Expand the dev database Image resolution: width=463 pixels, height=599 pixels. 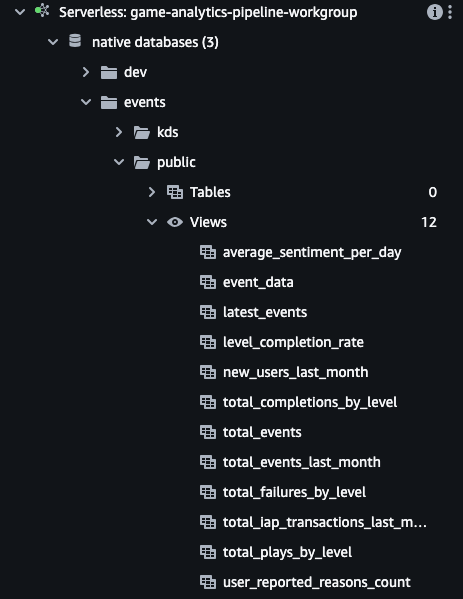tap(86, 72)
